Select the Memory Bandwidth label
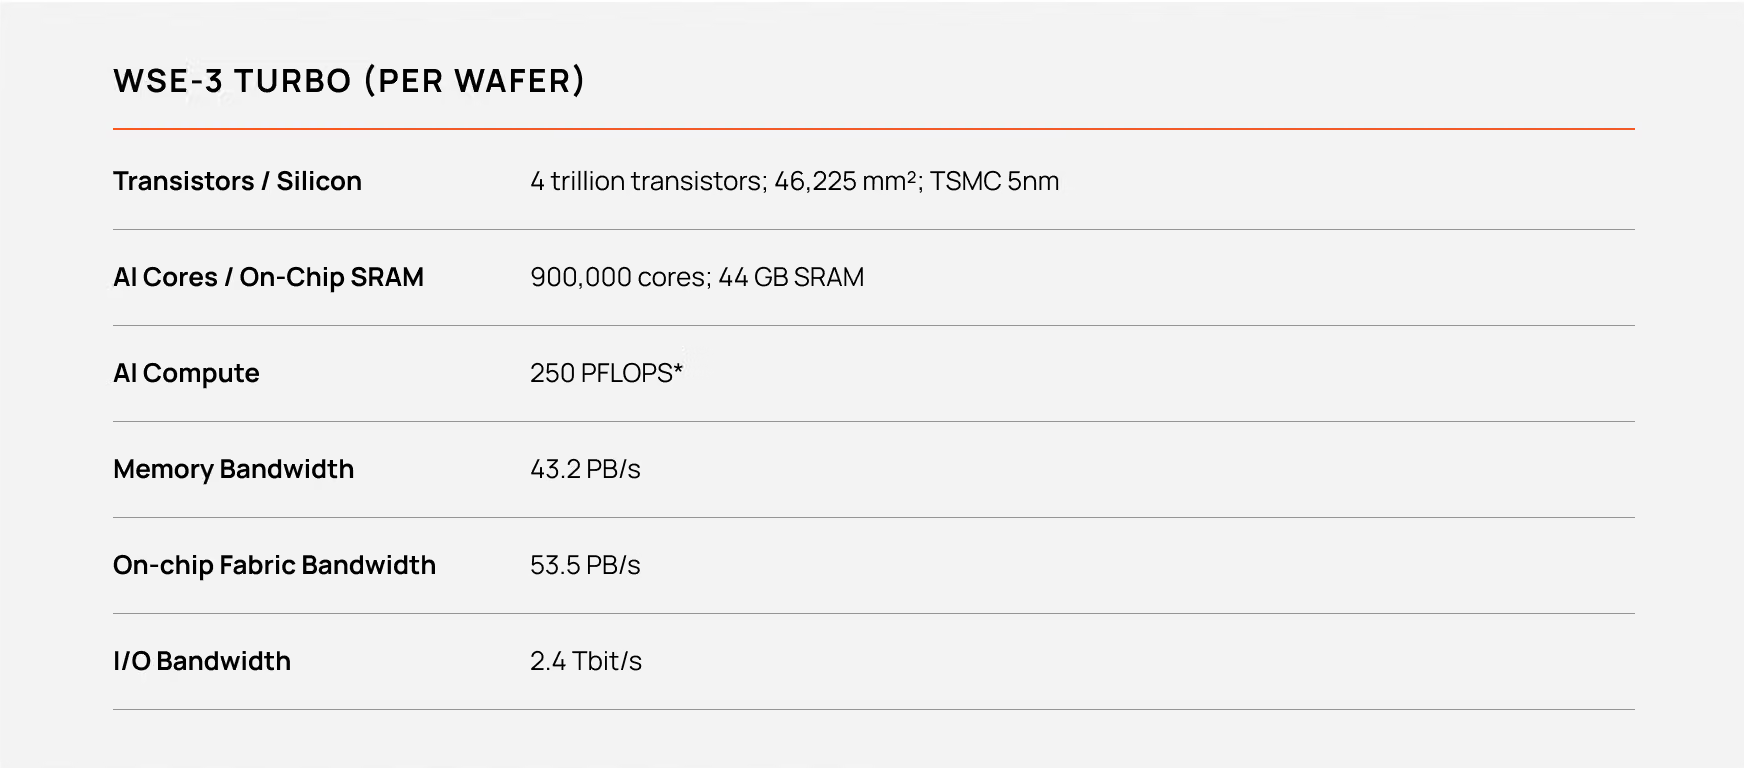The image size is (1744, 768). 233,469
